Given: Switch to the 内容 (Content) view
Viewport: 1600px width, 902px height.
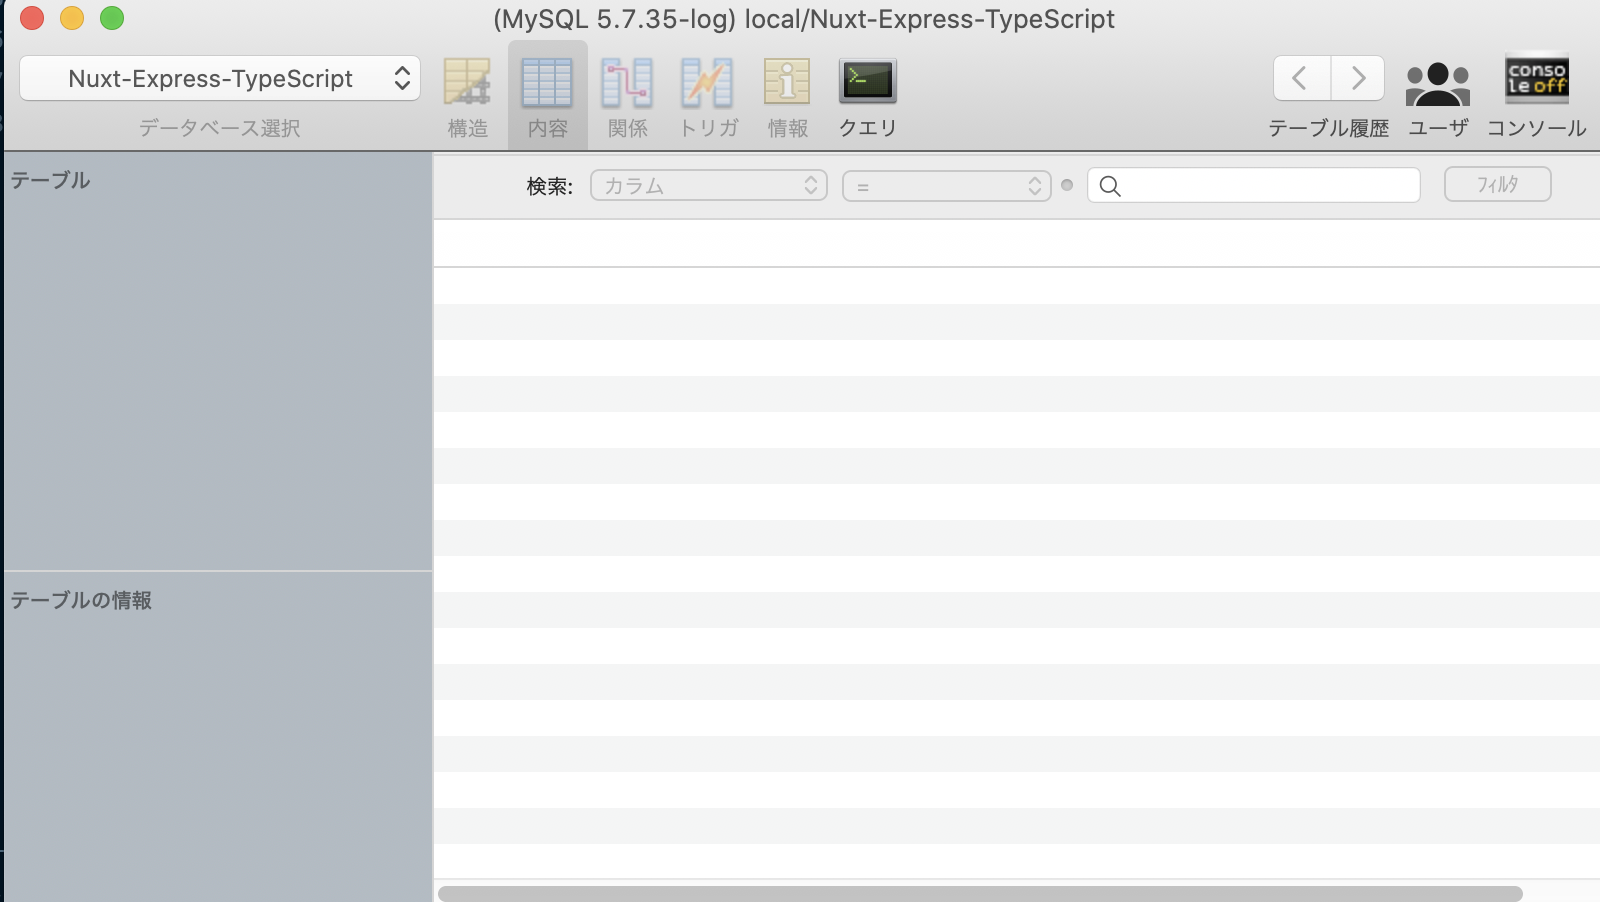Looking at the screenshot, I should (x=547, y=97).
